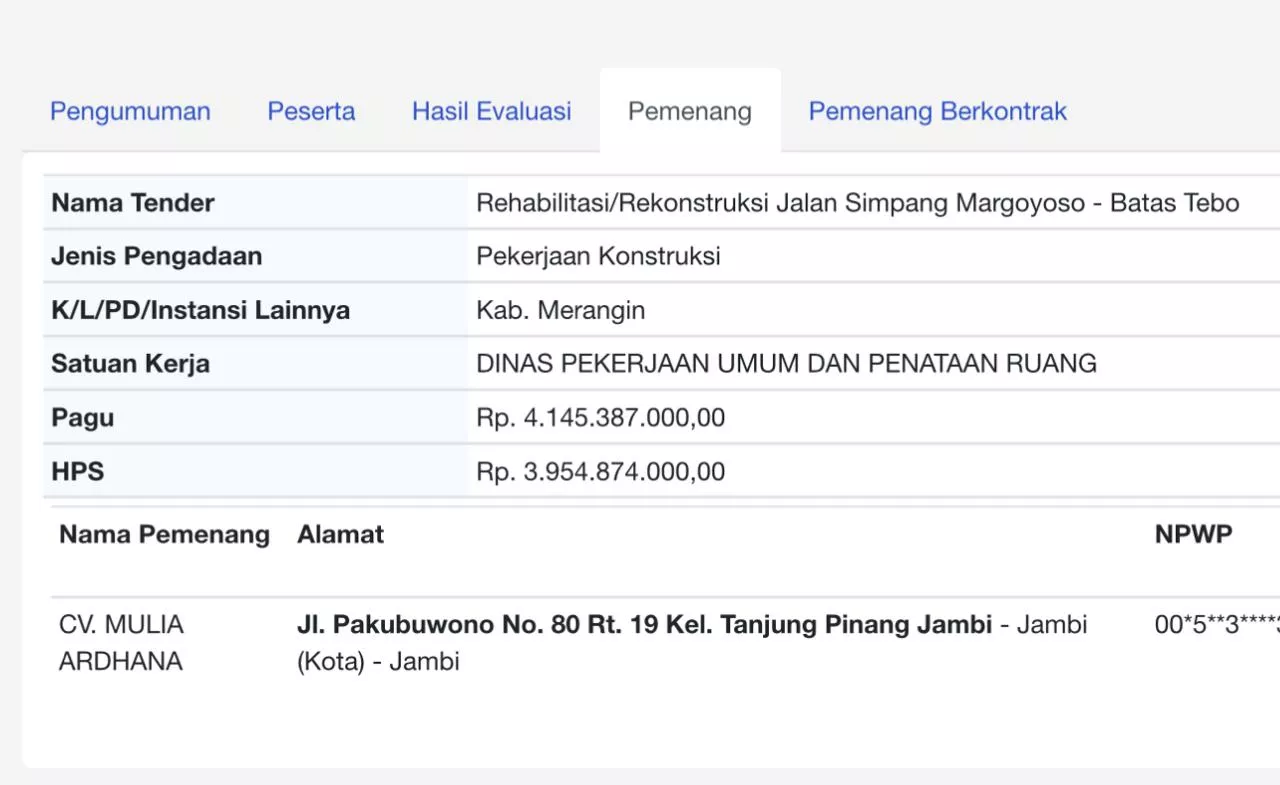Select the Pemenang tab
1280x785 pixels.
click(689, 111)
